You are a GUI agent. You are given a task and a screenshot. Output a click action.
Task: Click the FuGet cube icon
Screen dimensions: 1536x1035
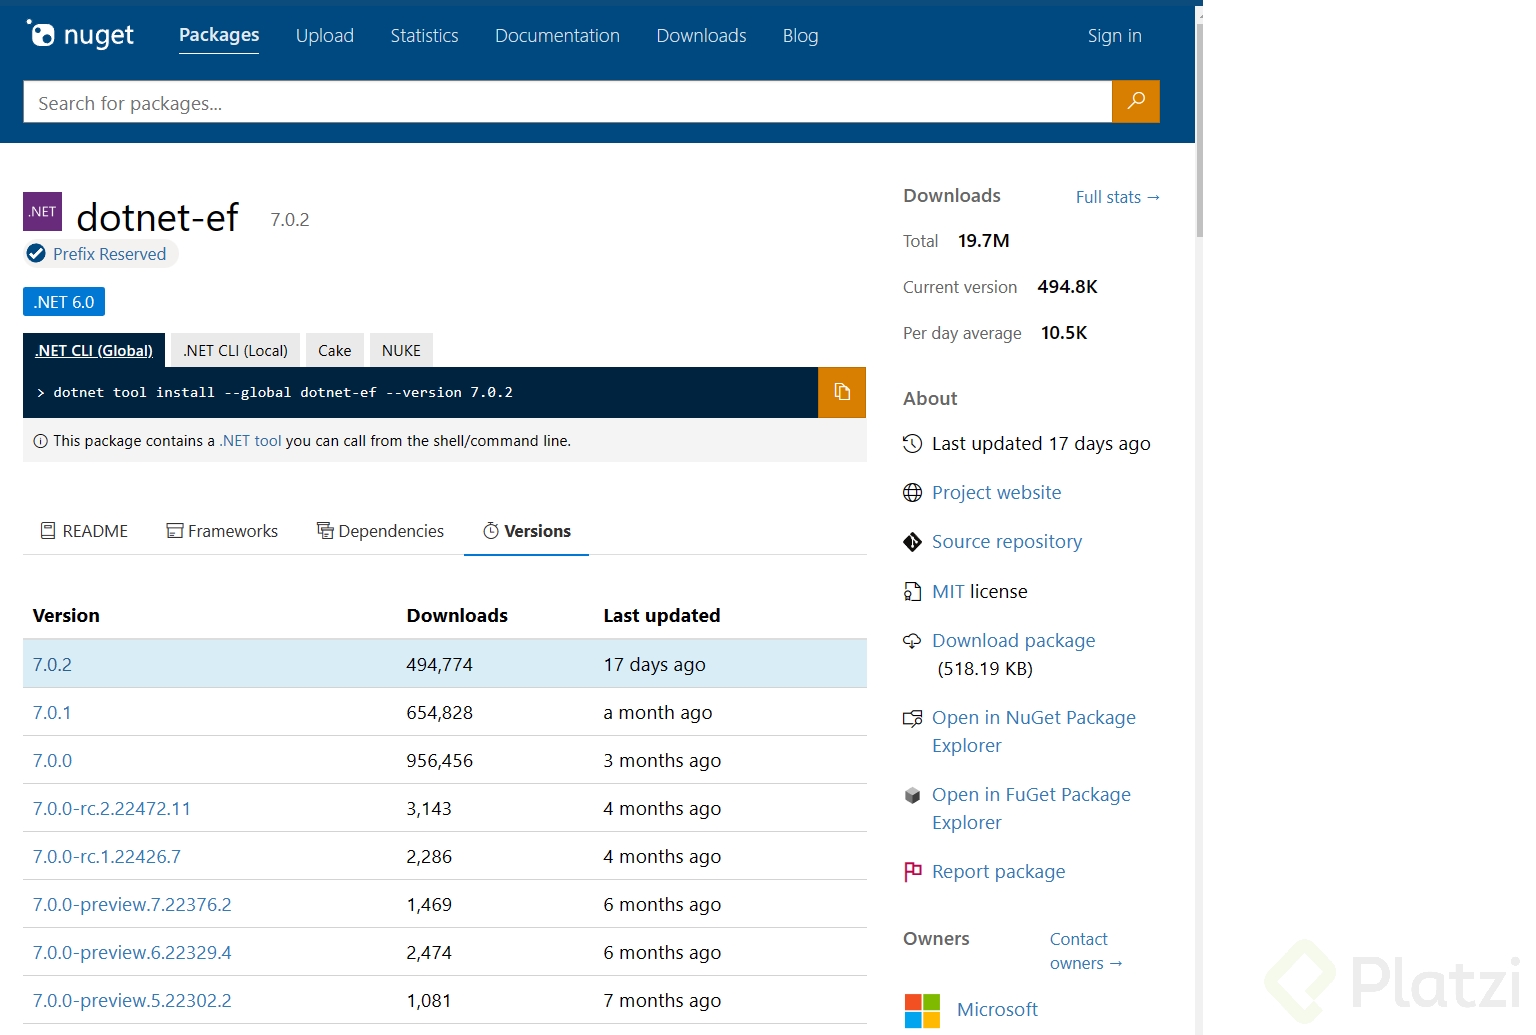pyautogui.click(x=912, y=795)
